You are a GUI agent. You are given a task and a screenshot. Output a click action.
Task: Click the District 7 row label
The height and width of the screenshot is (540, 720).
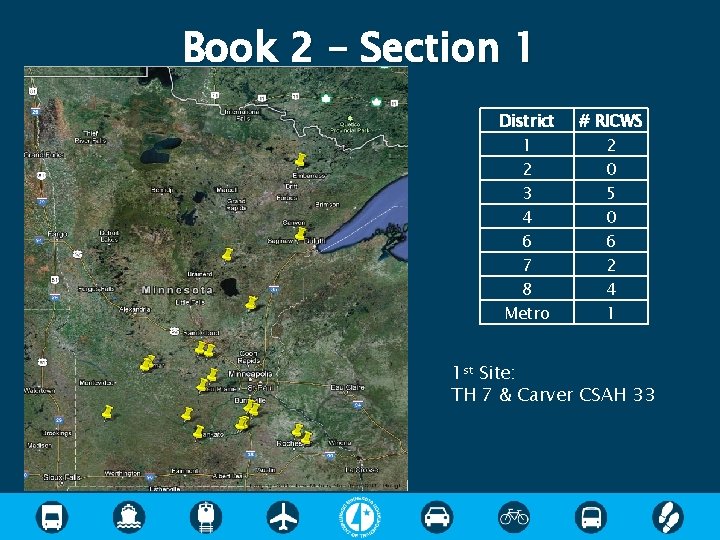click(527, 264)
